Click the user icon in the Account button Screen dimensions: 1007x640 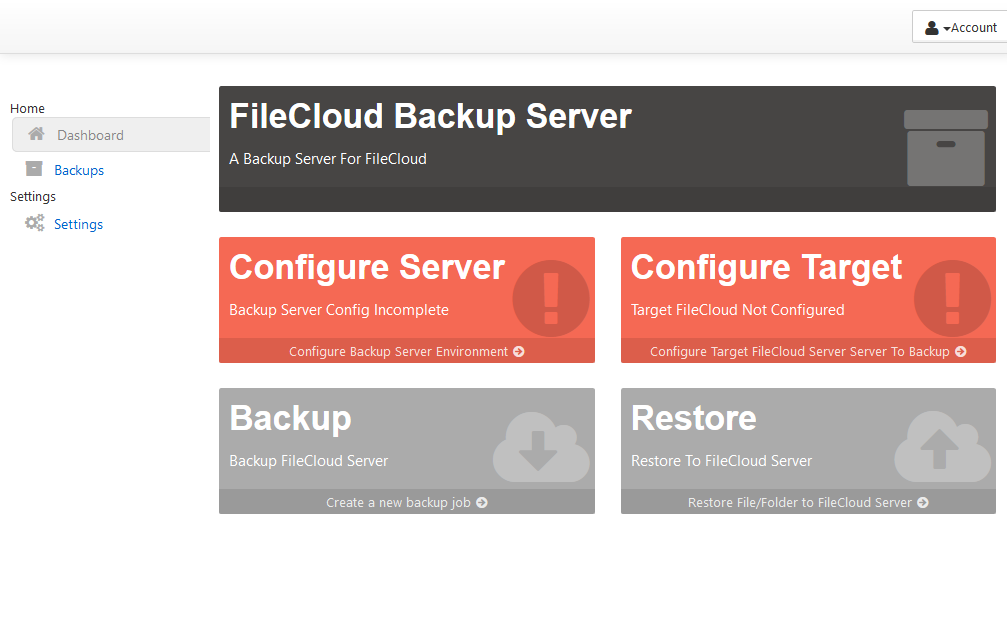932,28
